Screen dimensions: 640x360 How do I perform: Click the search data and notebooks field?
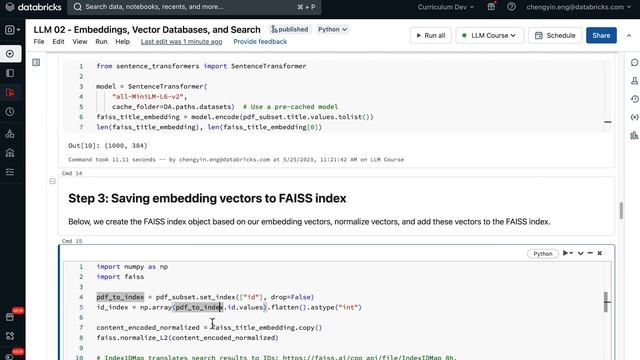click(x=194, y=7)
